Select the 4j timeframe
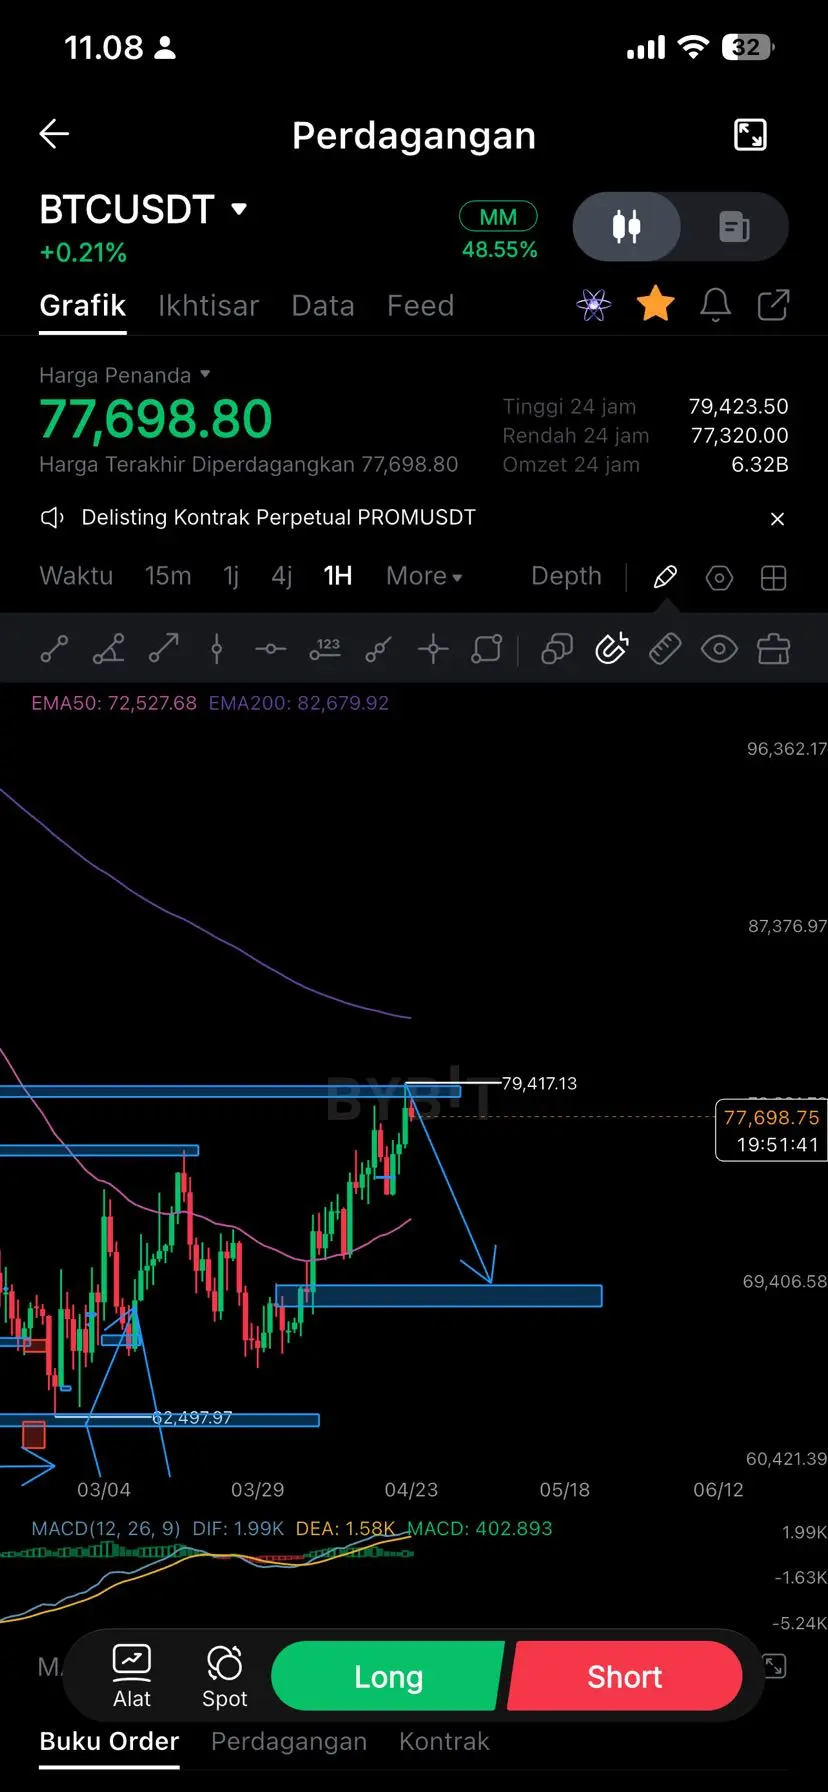This screenshot has height=1792, width=828. pyautogui.click(x=282, y=576)
